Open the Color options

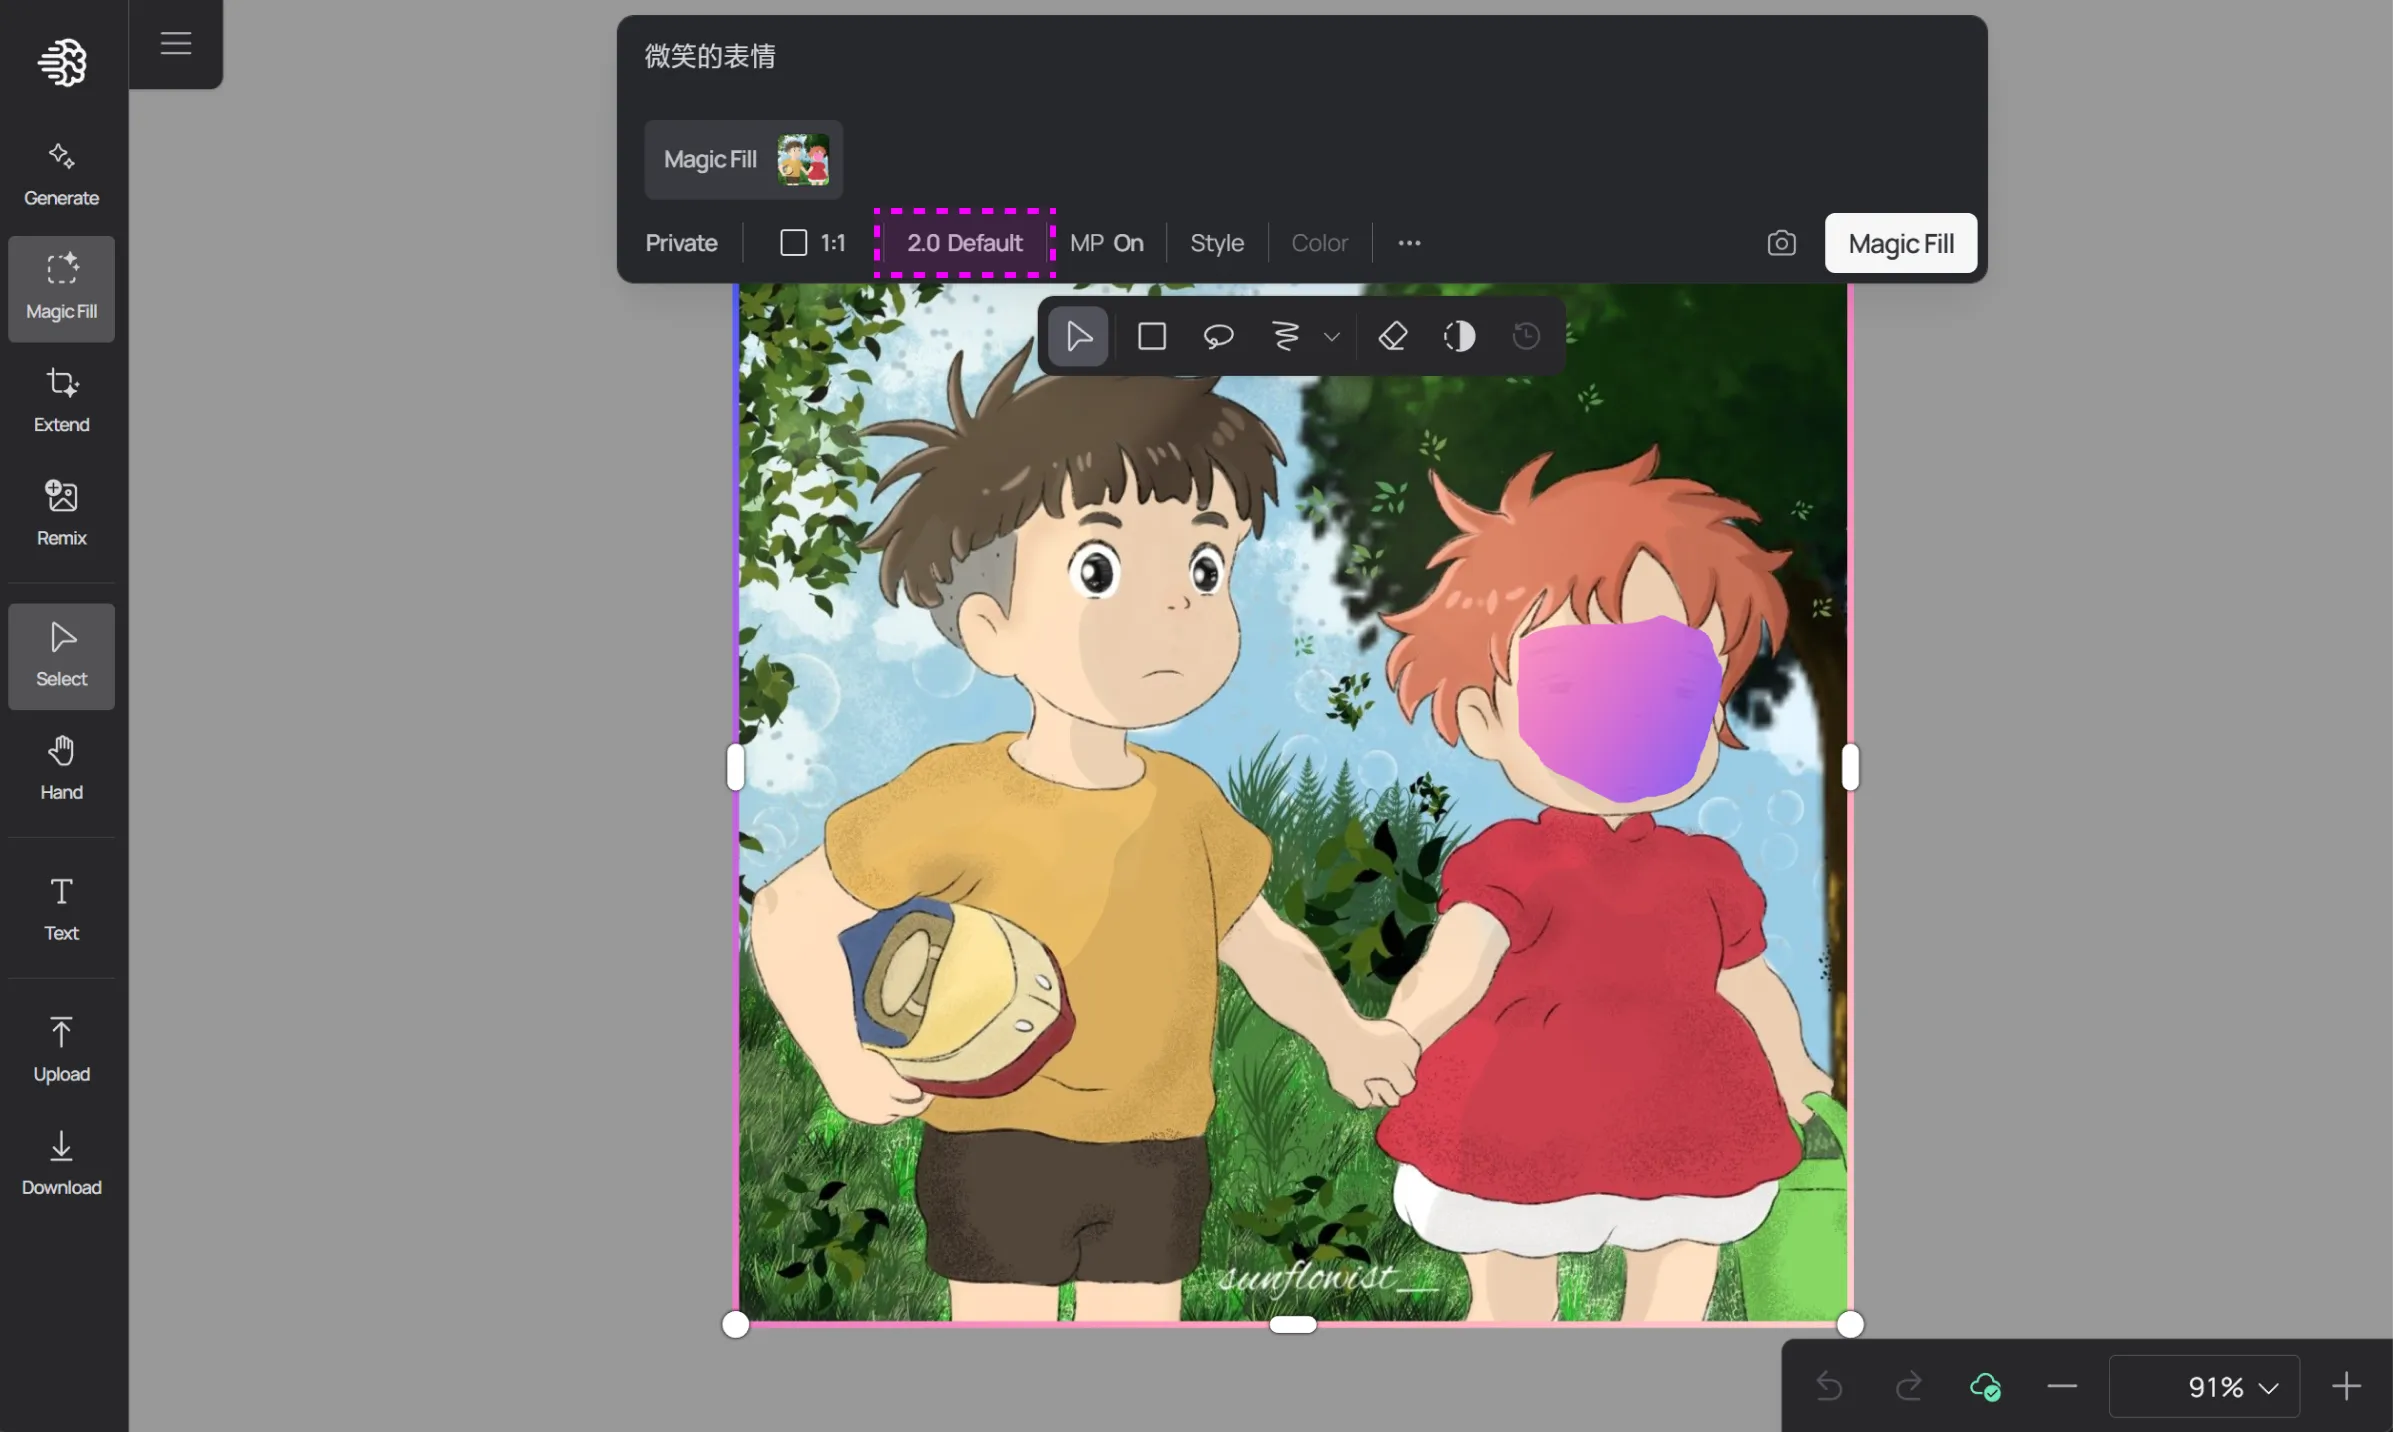pyautogui.click(x=1320, y=243)
